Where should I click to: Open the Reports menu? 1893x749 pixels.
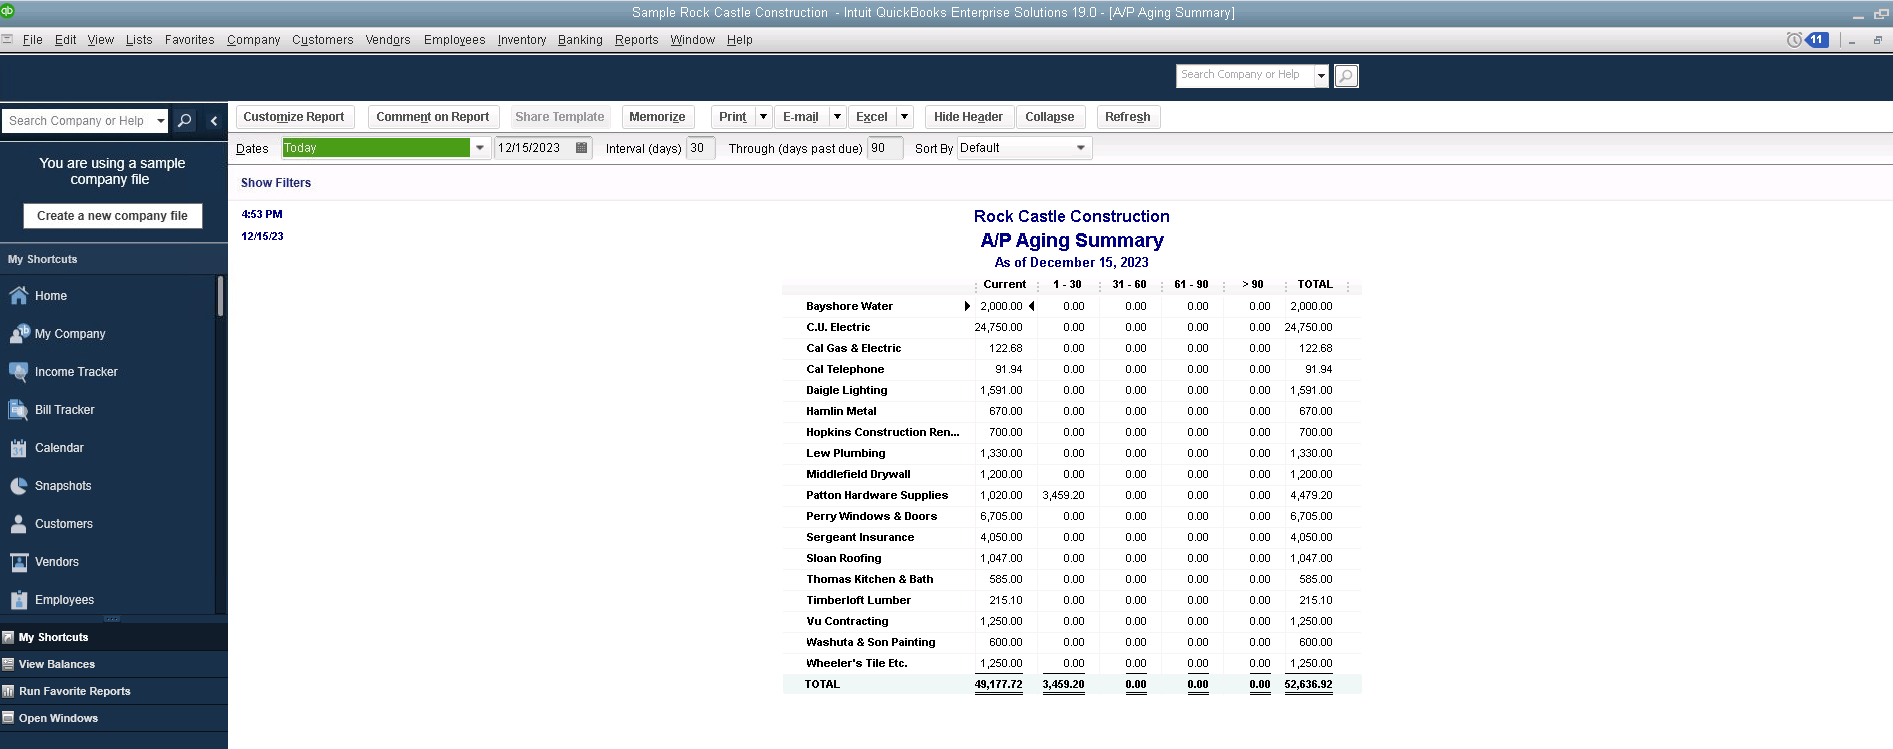tap(636, 40)
